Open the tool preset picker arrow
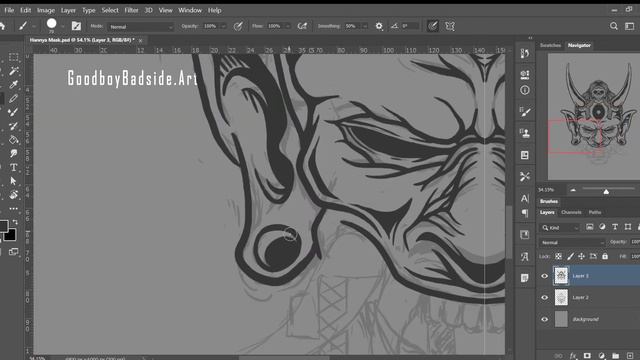This screenshot has height=360, width=640. point(34,26)
